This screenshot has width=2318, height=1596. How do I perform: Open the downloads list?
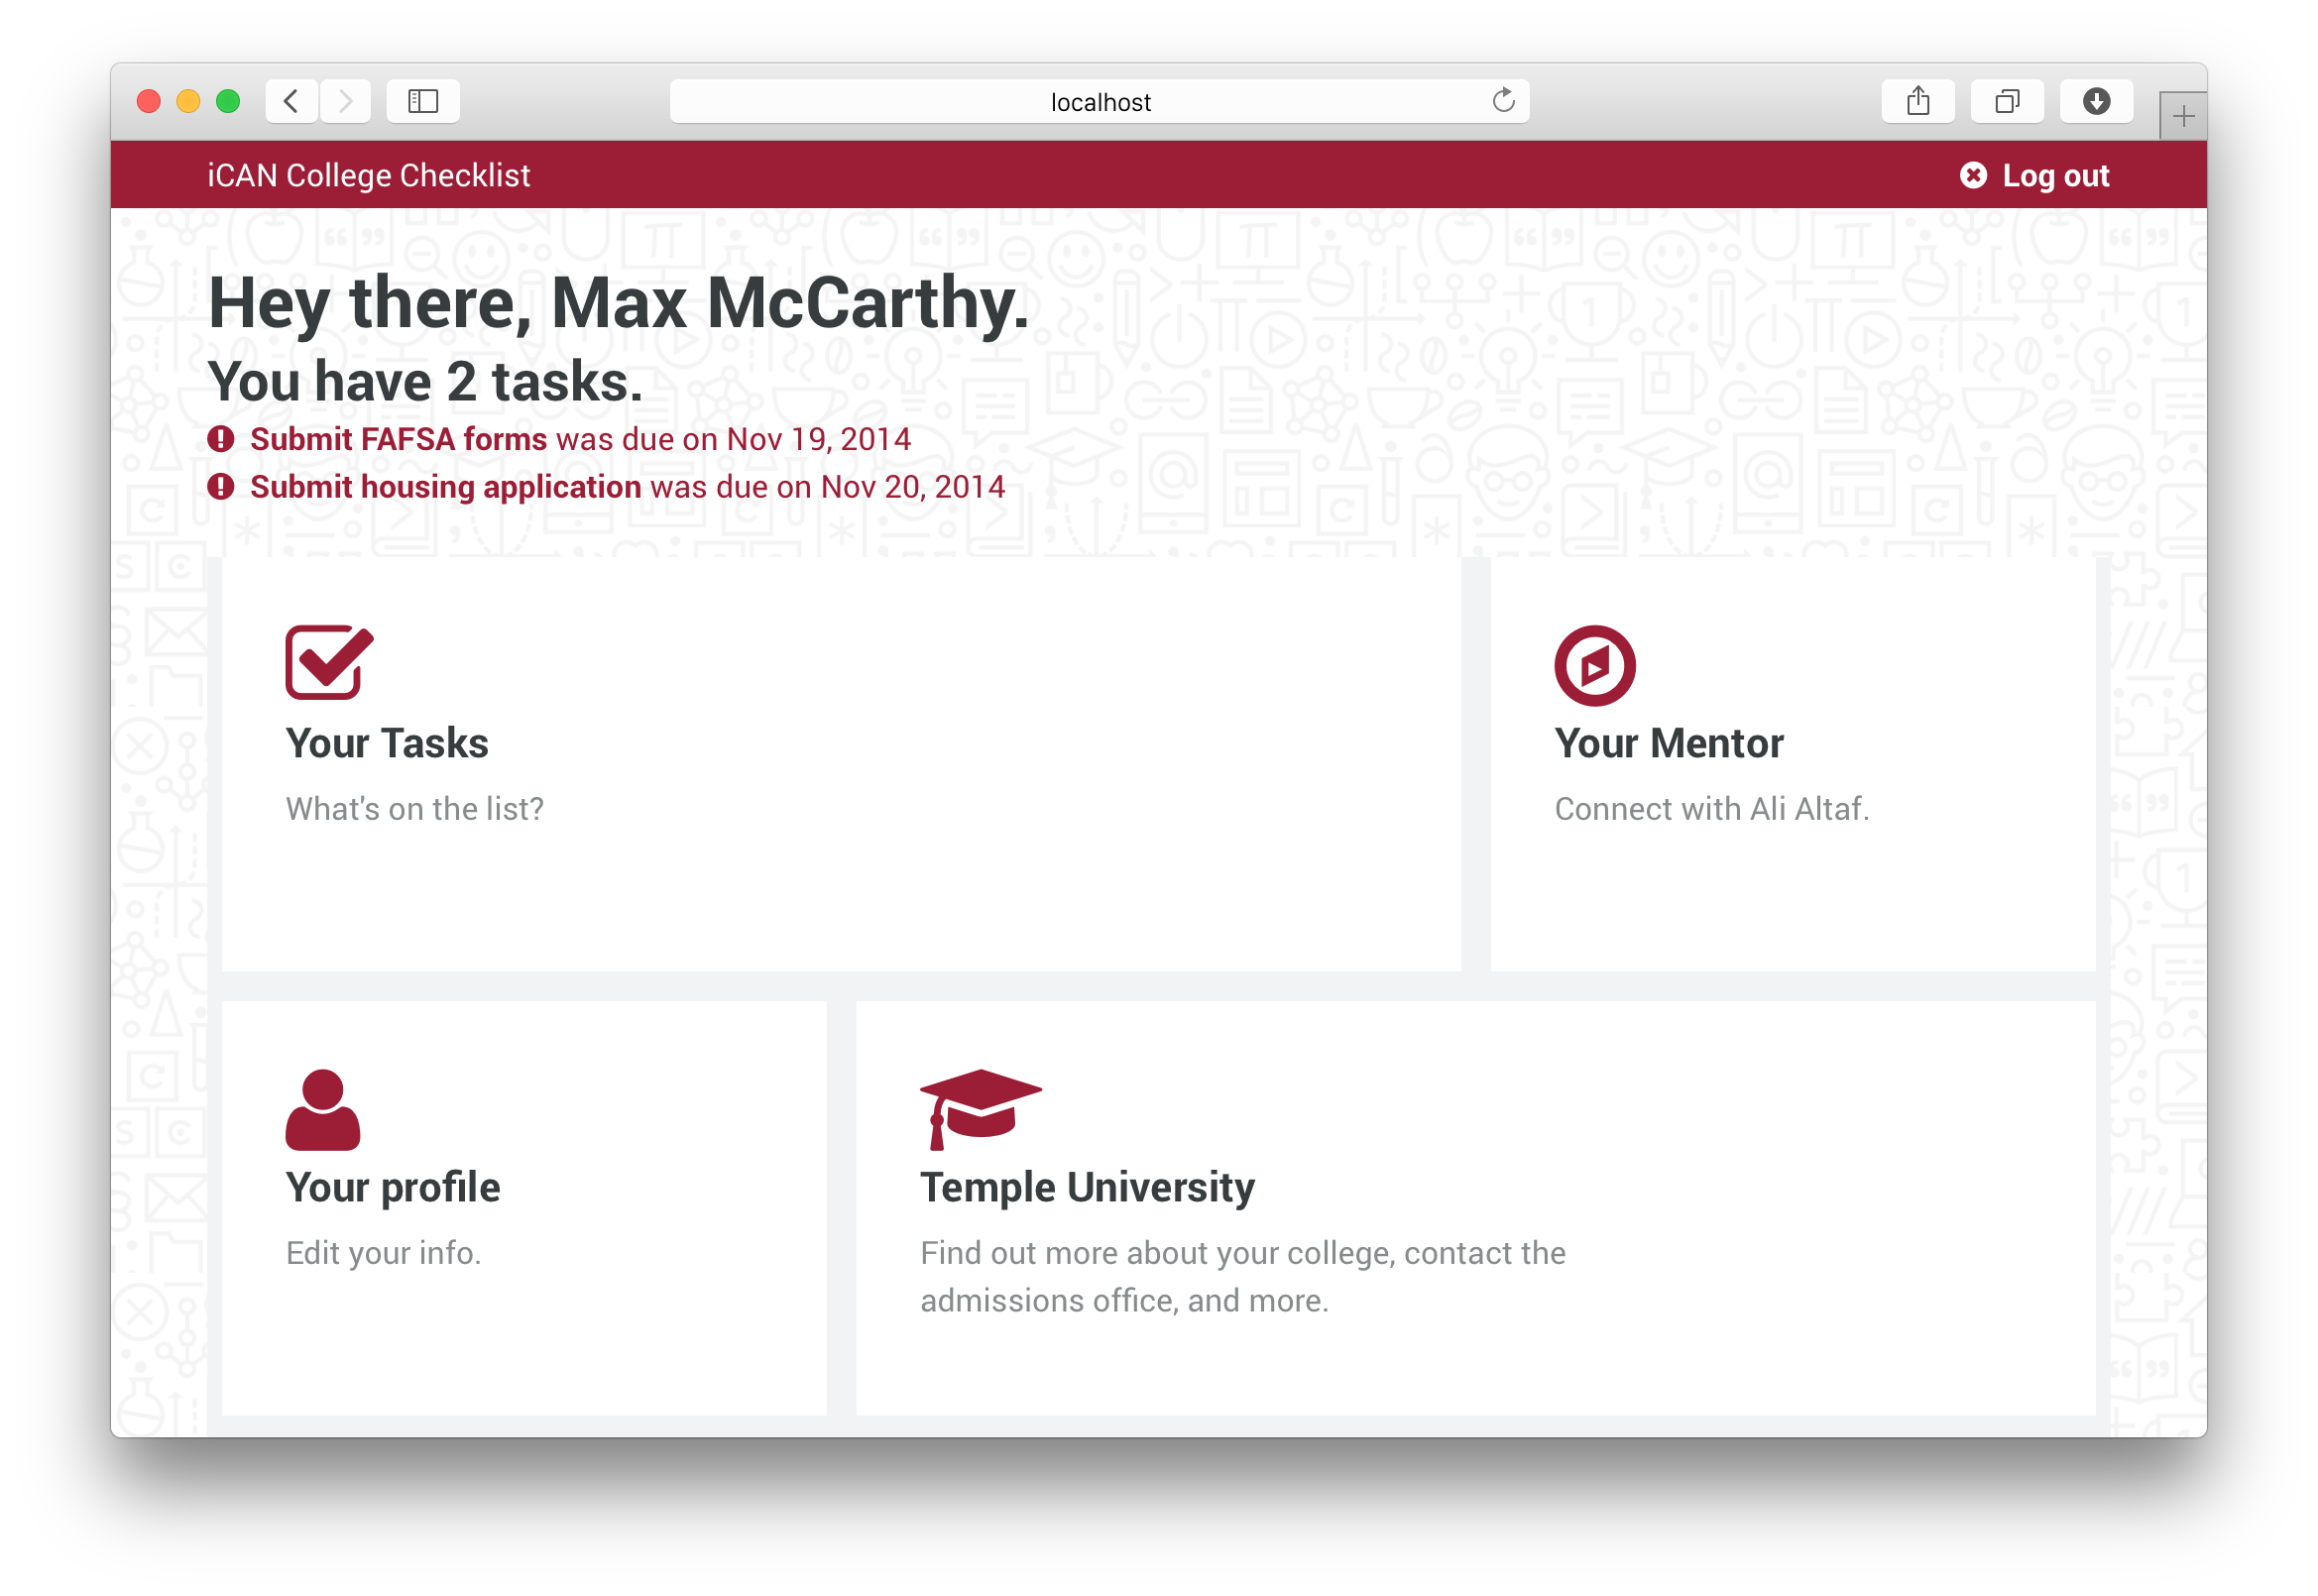click(2096, 101)
